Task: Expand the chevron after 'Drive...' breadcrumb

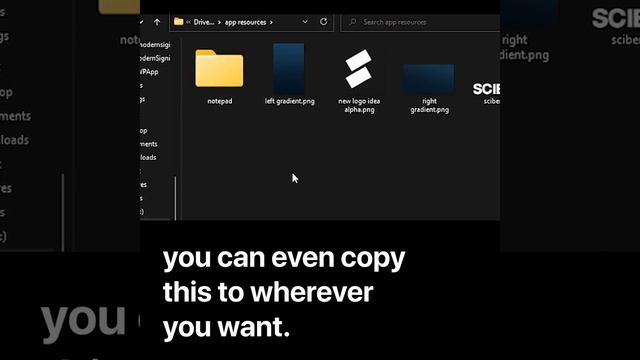Action: [219, 22]
